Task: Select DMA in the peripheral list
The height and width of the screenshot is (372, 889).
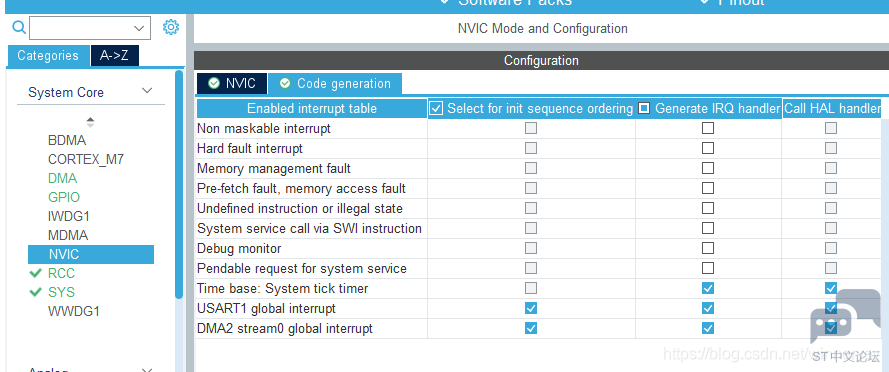Action: [62, 179]
